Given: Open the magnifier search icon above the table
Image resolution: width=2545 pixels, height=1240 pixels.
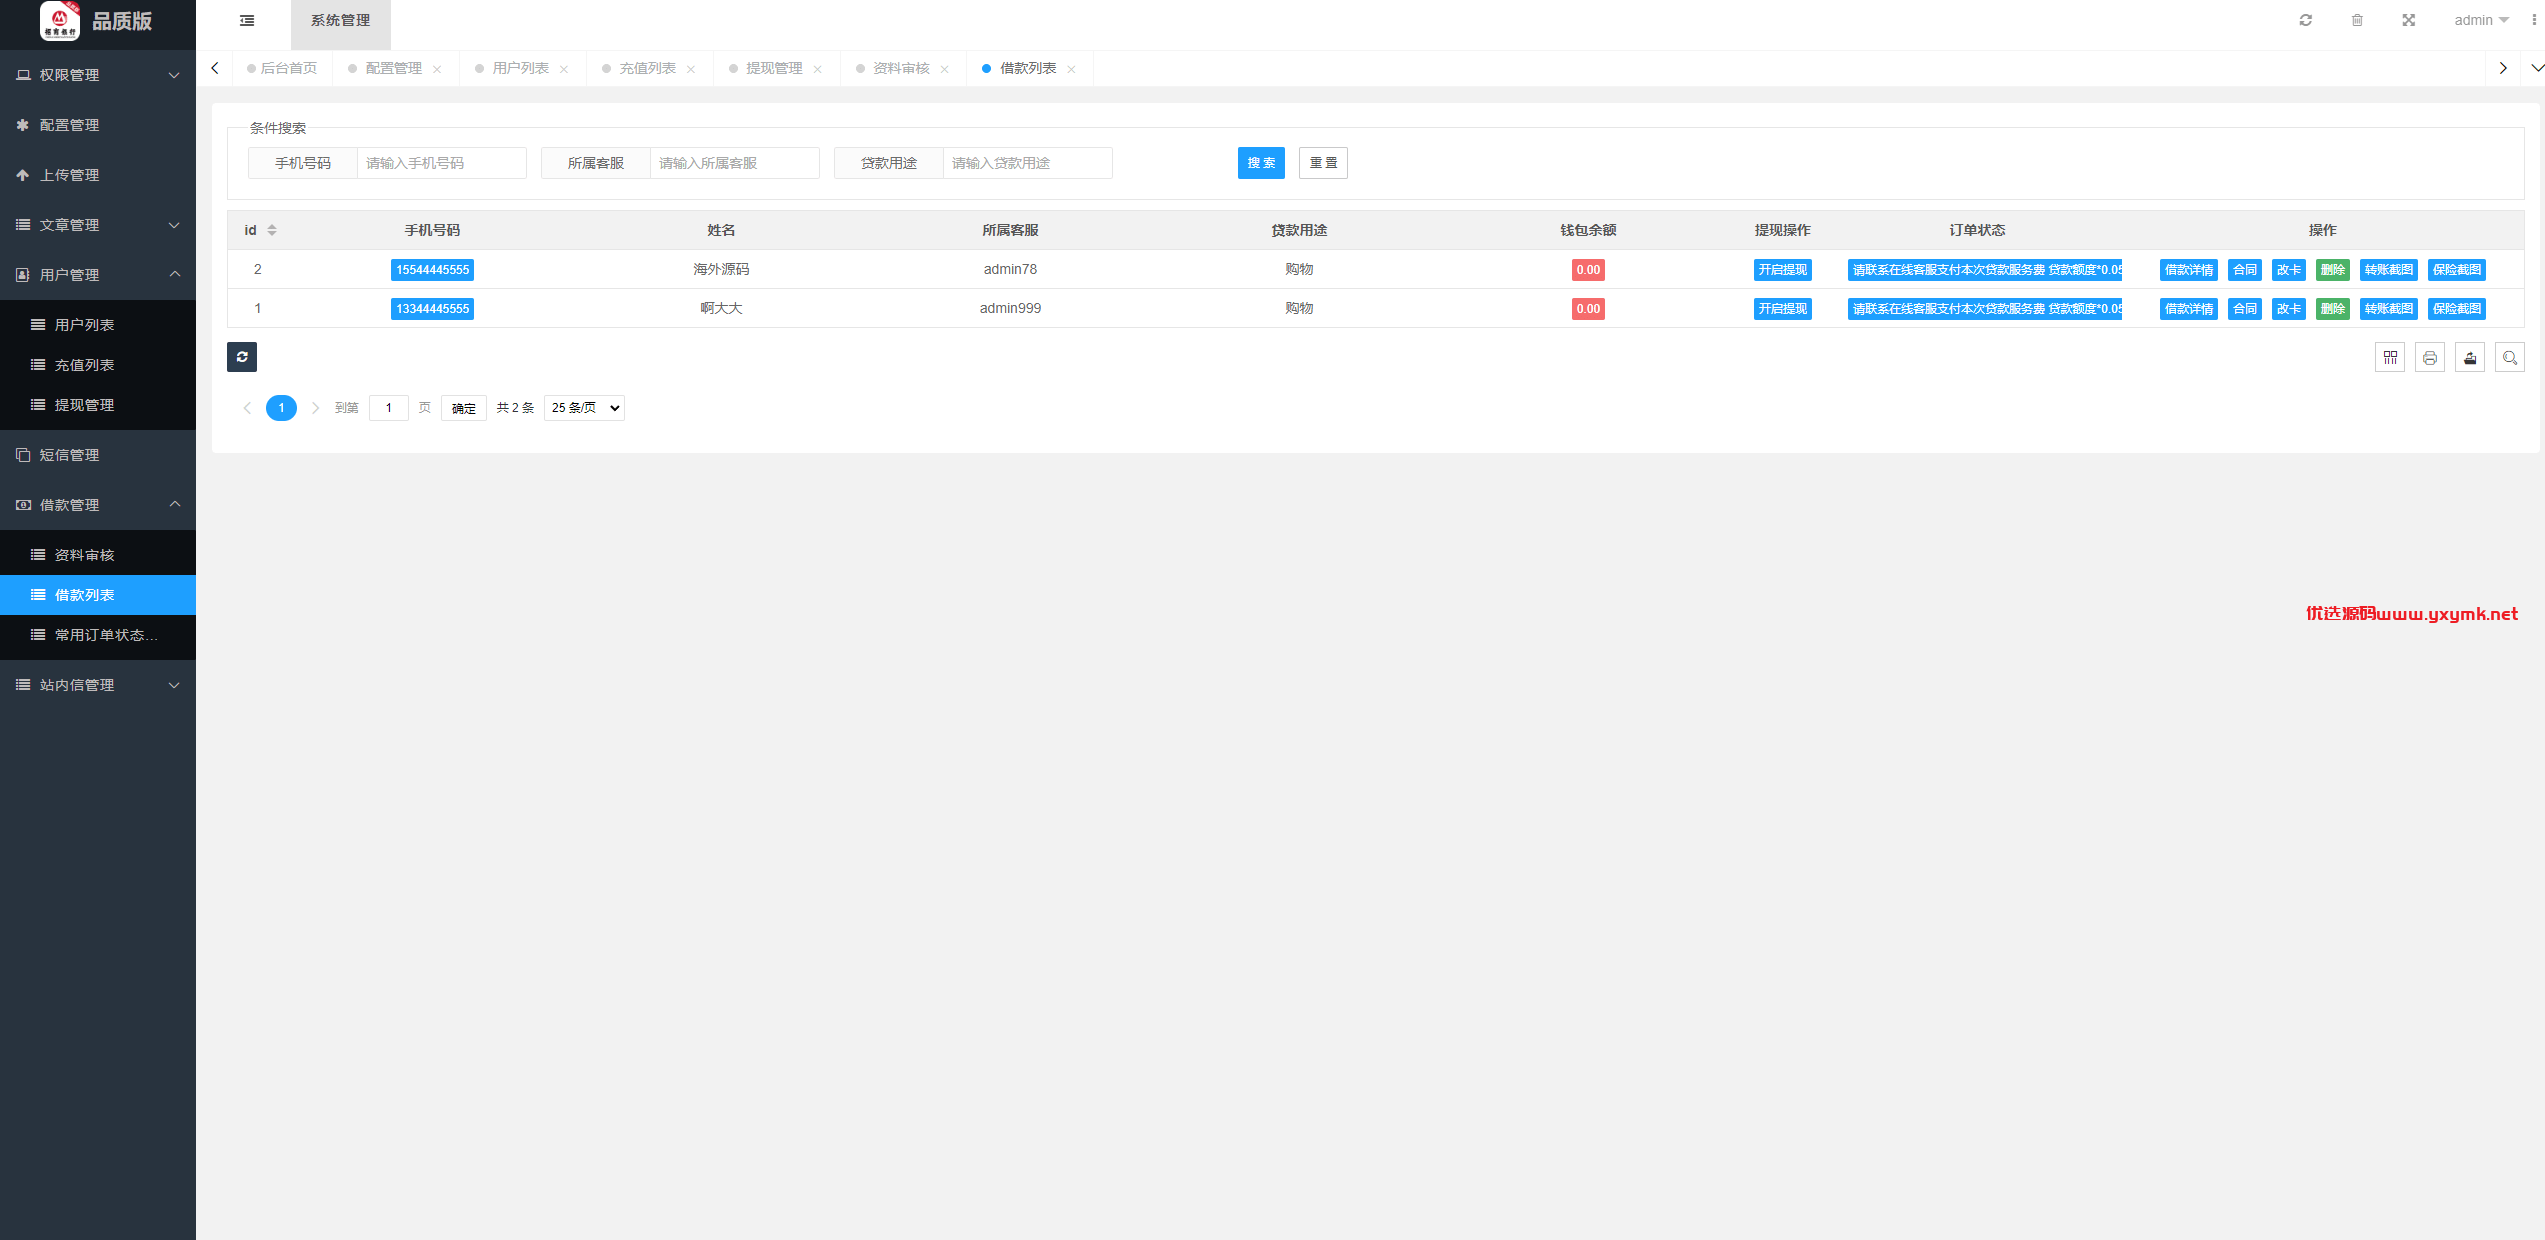Looking at the screenshot, I should point(2510,357).
